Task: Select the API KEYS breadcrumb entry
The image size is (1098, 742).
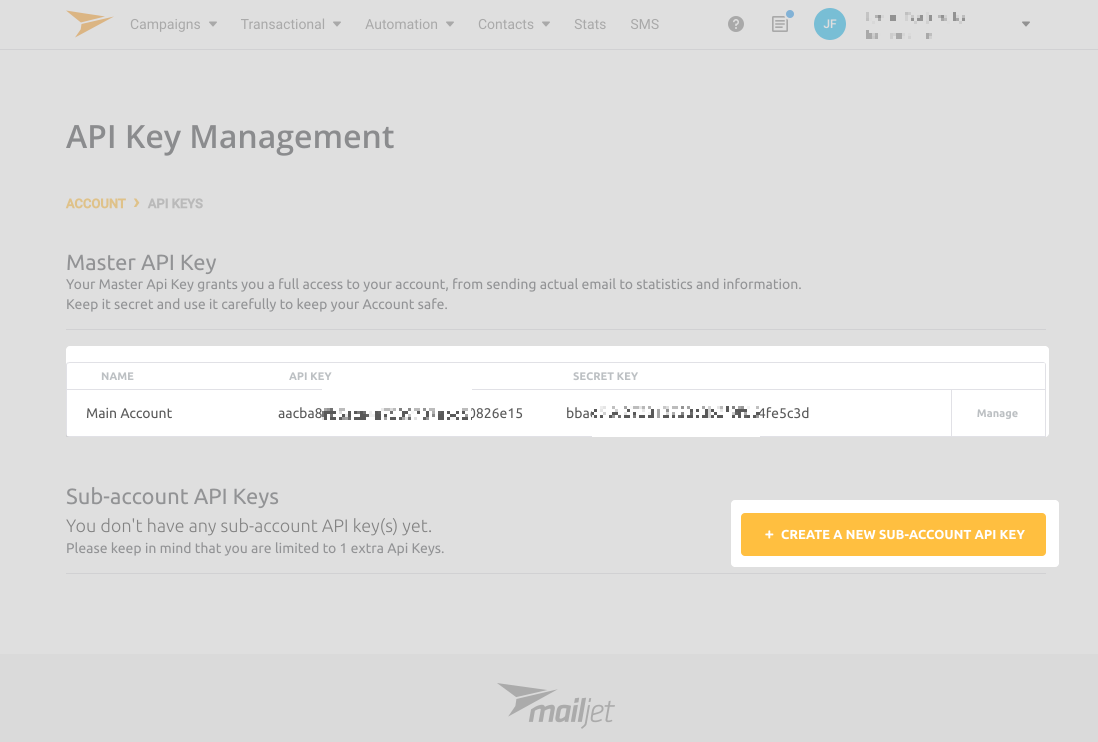Action: click(175, 203)
